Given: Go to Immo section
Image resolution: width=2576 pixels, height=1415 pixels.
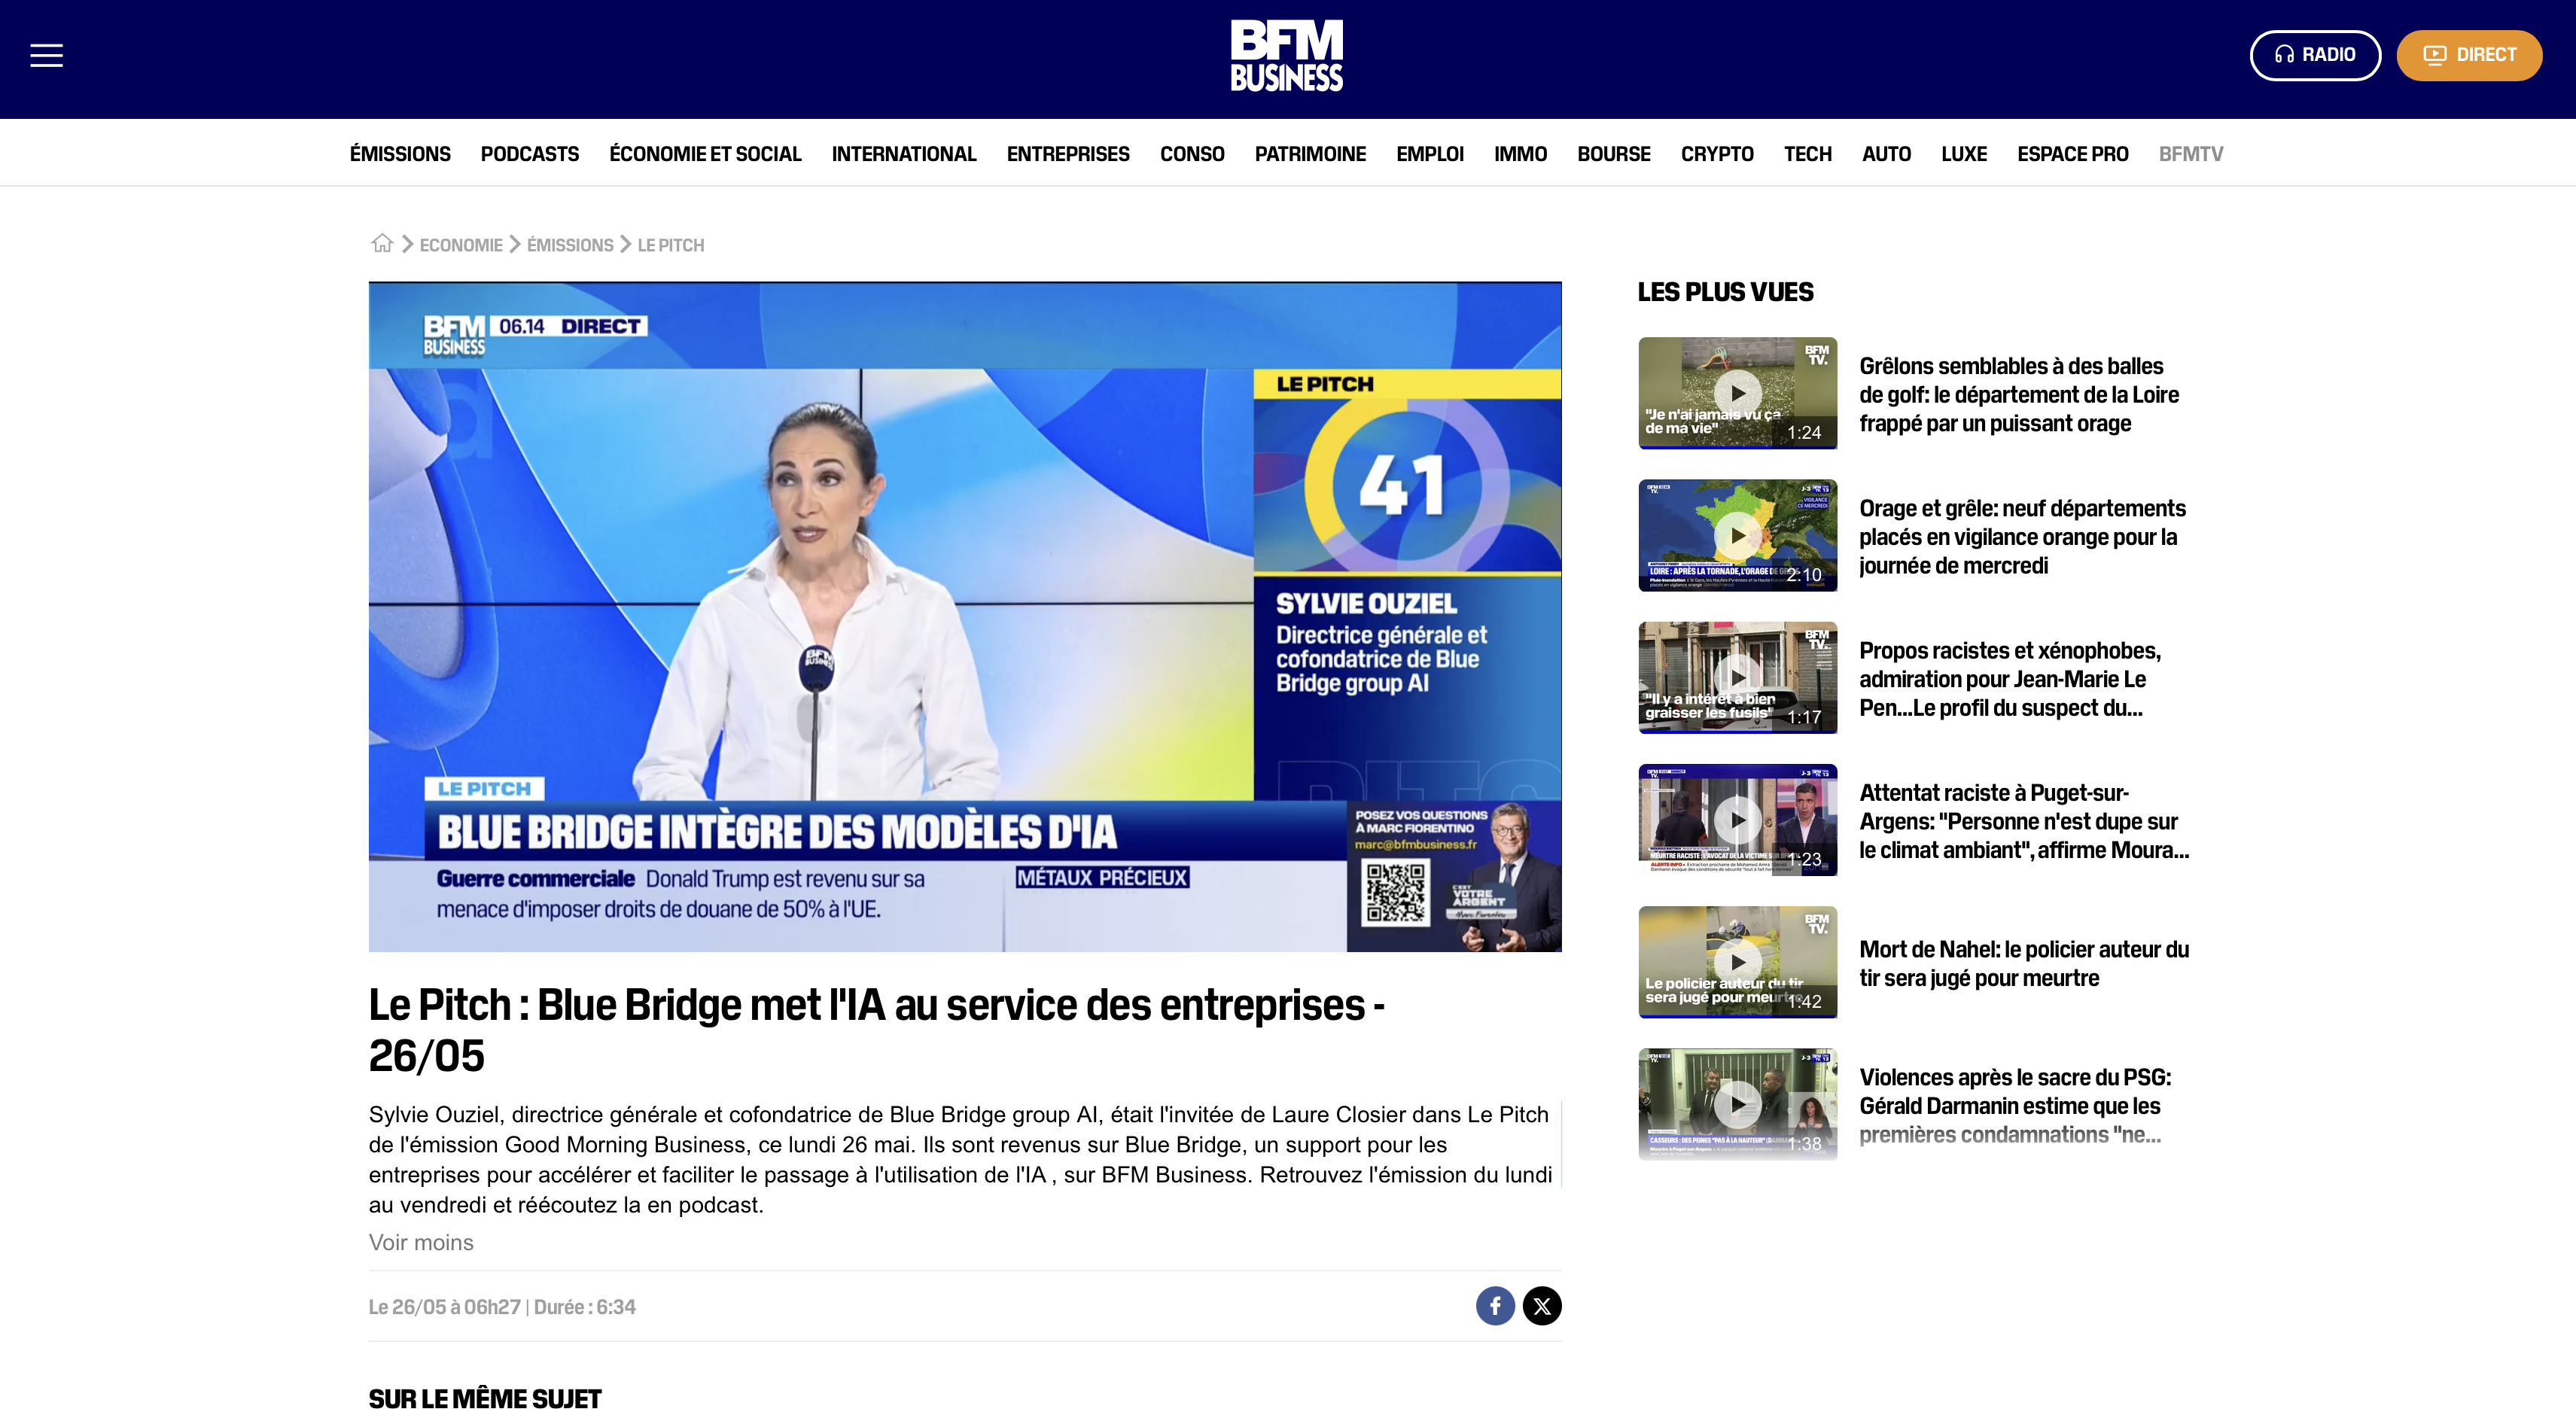Looking at the screenshot, I should coord(1520,154).
